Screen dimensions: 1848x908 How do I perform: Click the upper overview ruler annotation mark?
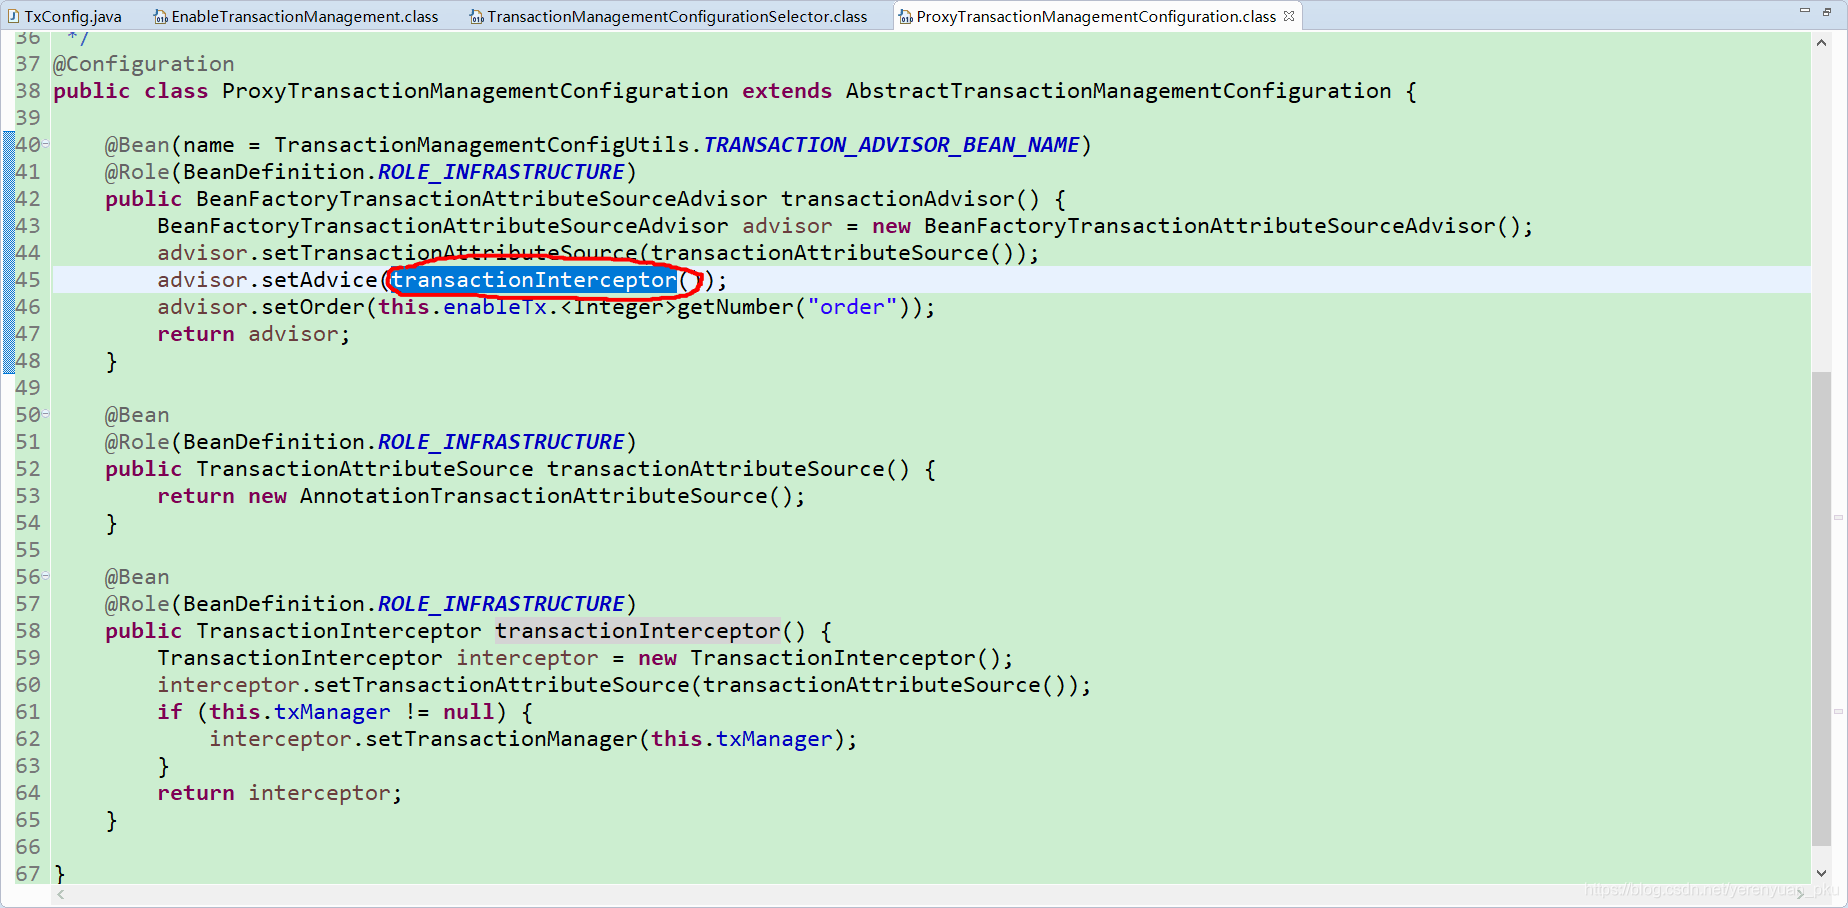tap(1838, 517)
